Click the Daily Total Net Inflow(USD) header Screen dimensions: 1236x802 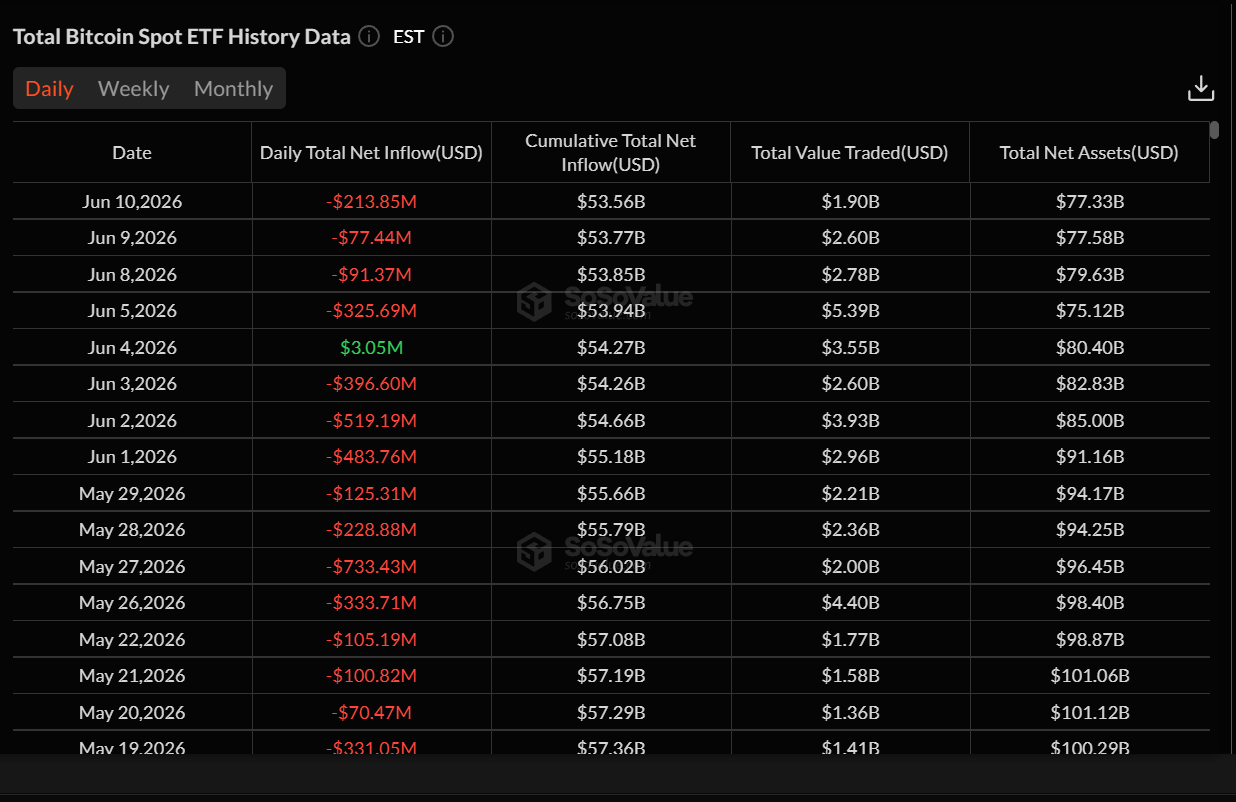click(x=371, y=153)
